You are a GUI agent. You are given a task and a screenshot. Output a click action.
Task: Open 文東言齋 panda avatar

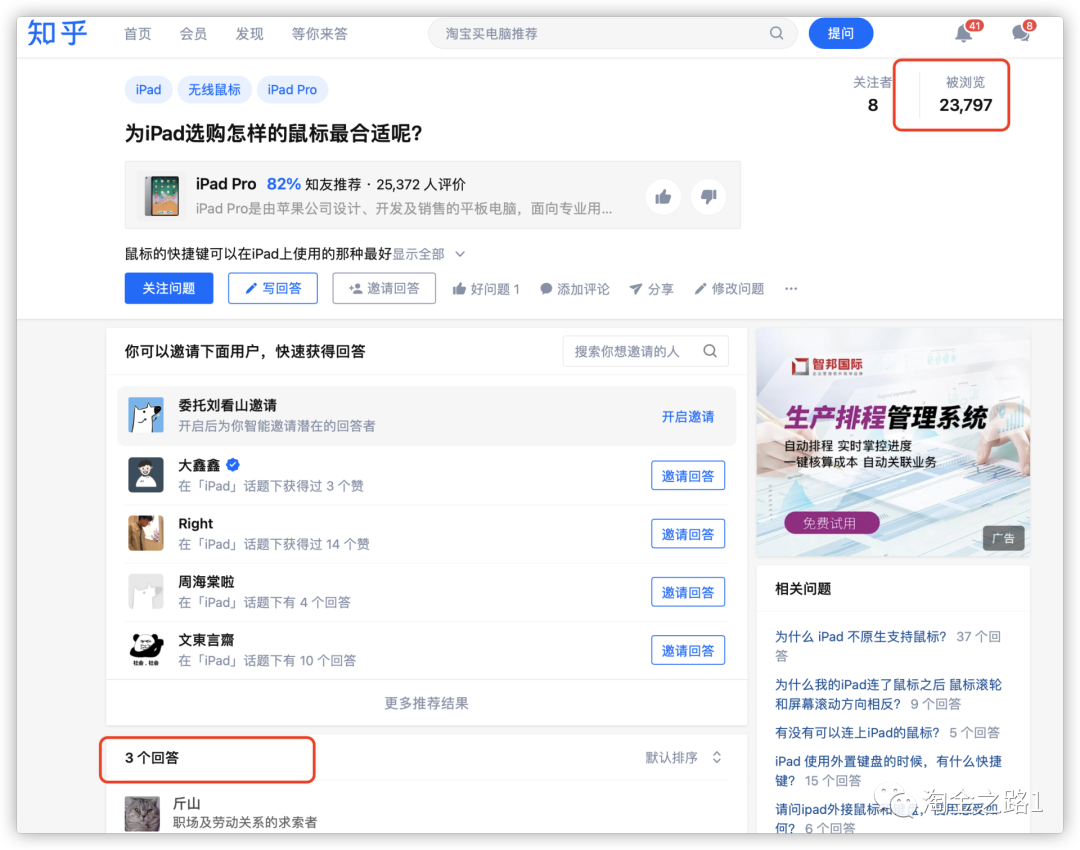146,650
